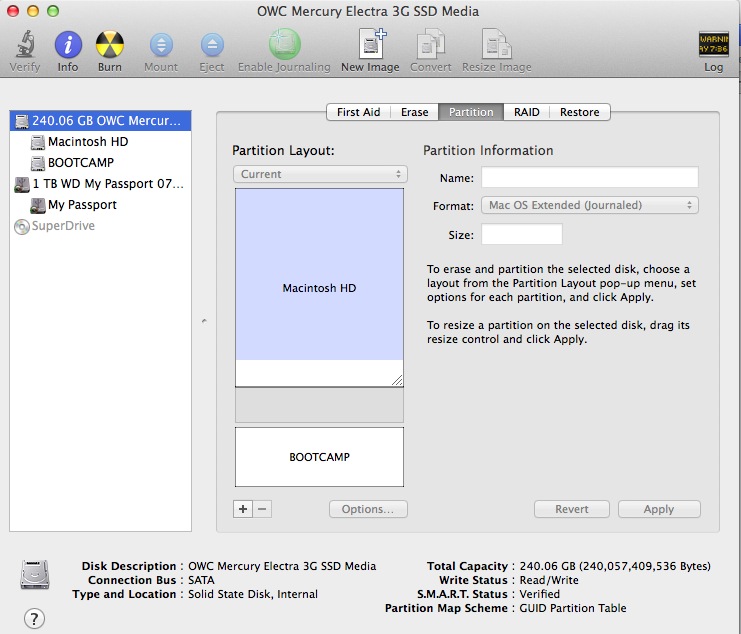
Task: Switch to the Restore tab
Action: [579, 112]
